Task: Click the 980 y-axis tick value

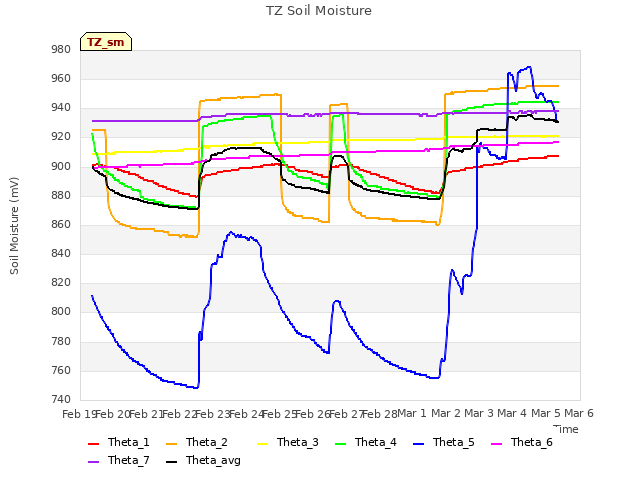Action: (x=61, y=49)
